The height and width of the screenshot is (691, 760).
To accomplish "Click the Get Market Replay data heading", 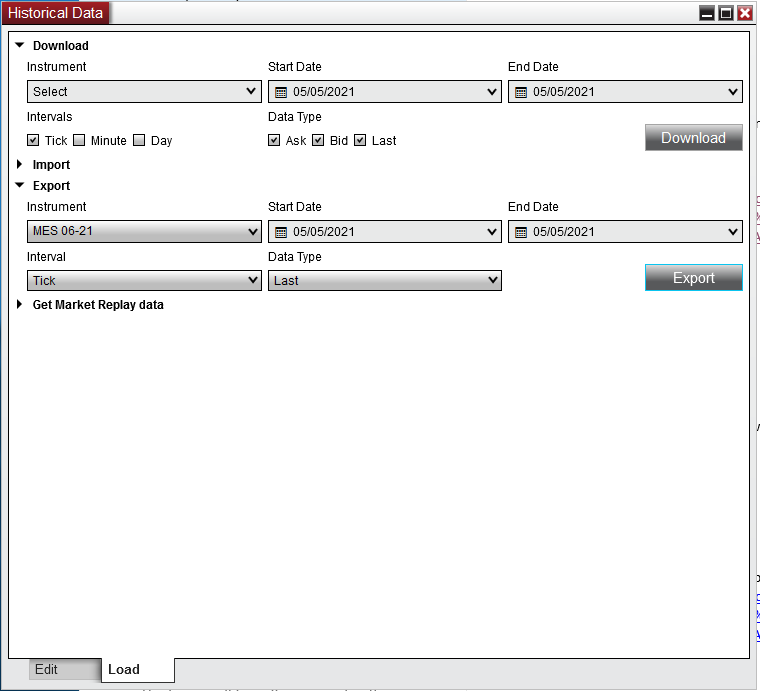I will [x=98, y=305].
